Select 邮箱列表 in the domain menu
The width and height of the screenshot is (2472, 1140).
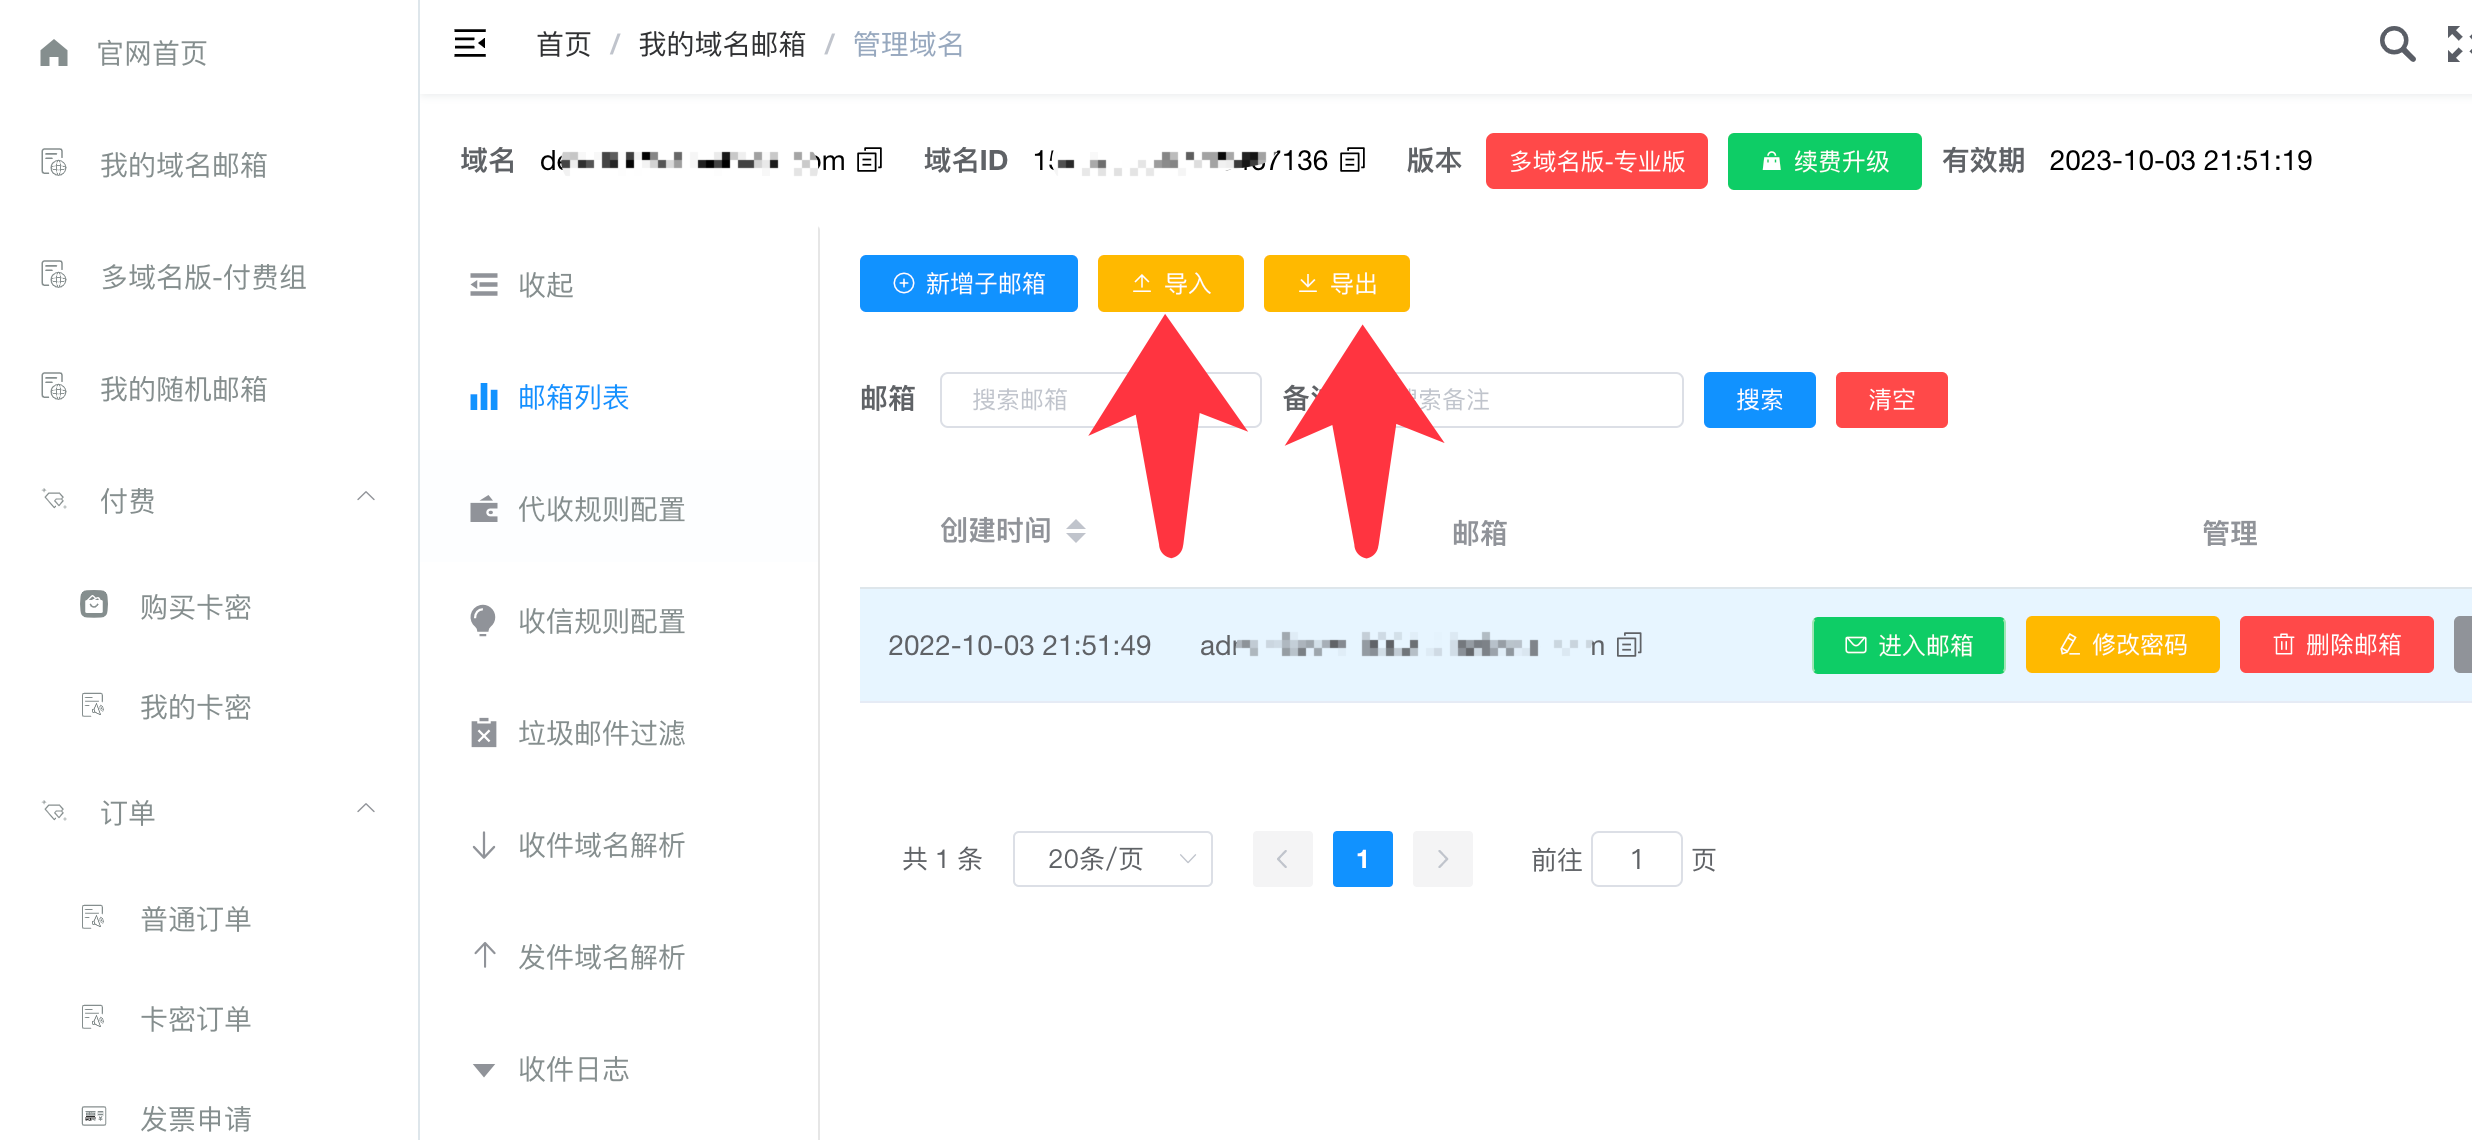574,397
